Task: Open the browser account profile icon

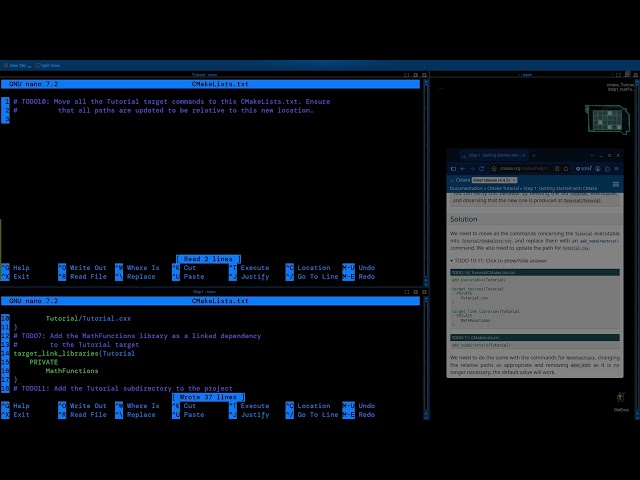Action: click(598, 169)
